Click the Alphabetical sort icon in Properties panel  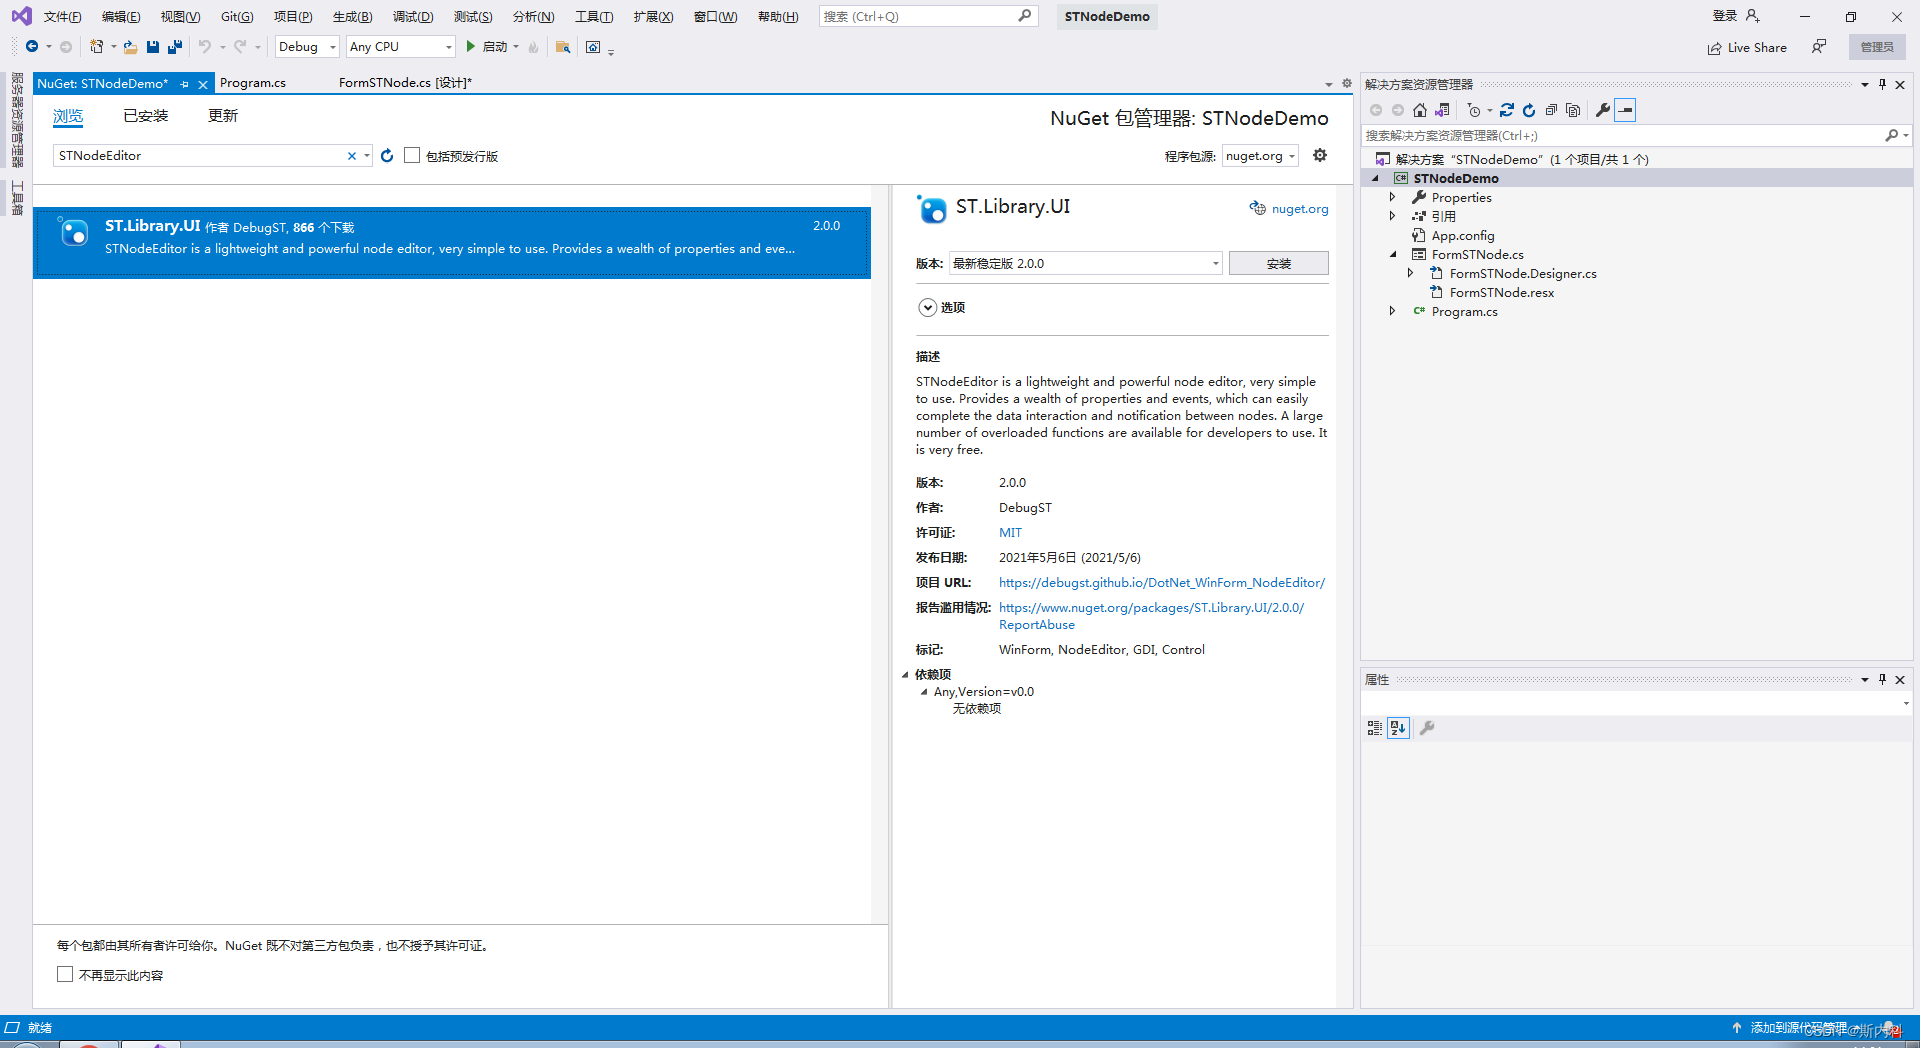pyautogui.click(x=1398, y=728)
